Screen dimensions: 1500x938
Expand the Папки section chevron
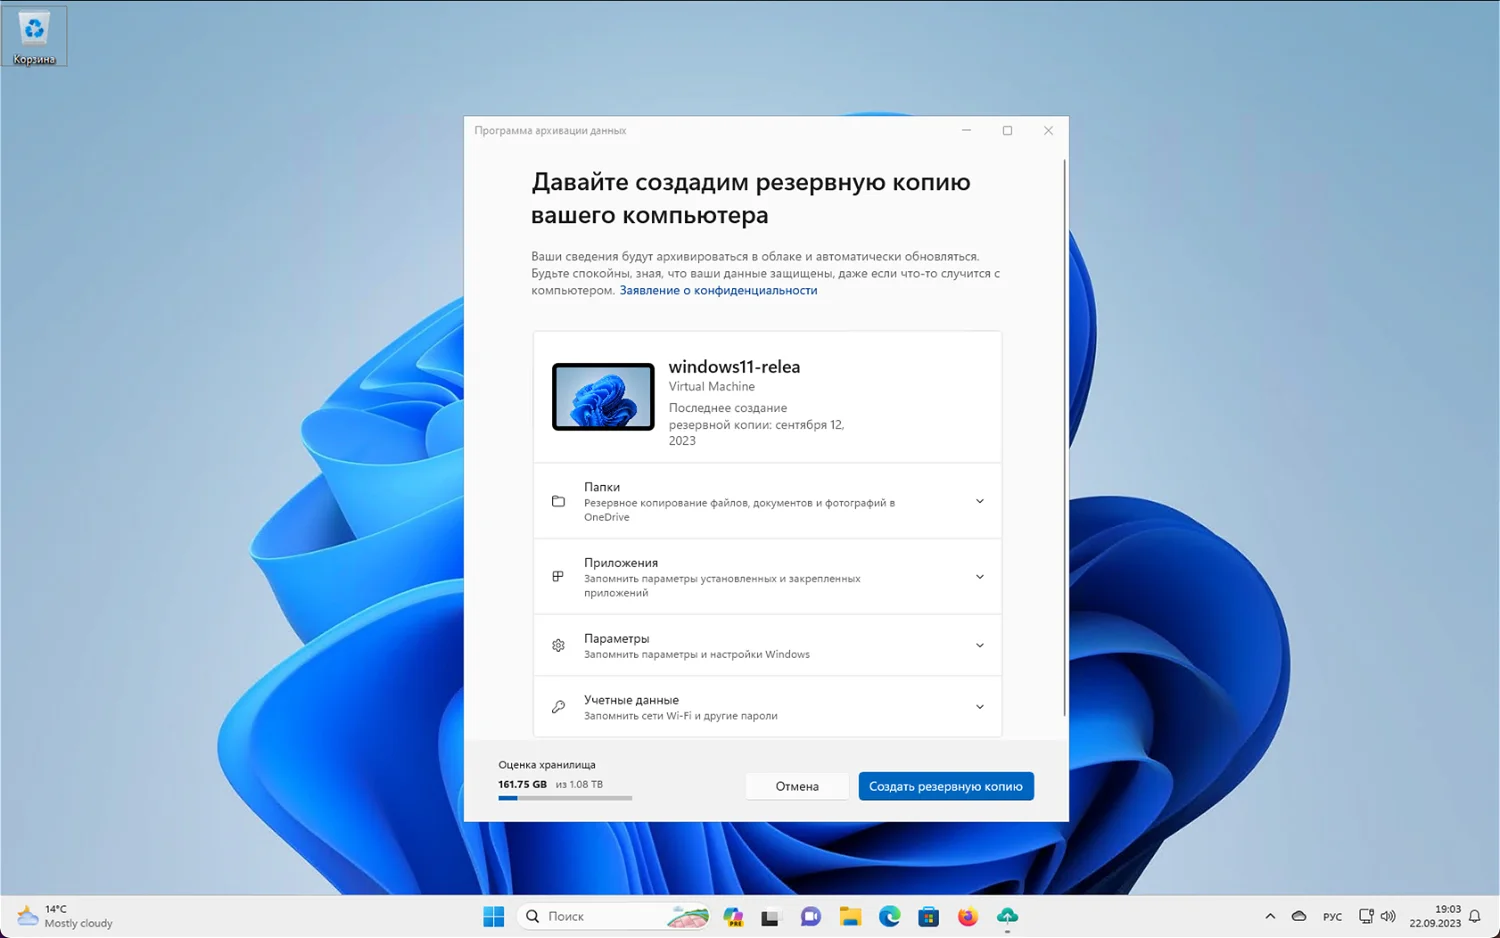[x=979, y=501]
